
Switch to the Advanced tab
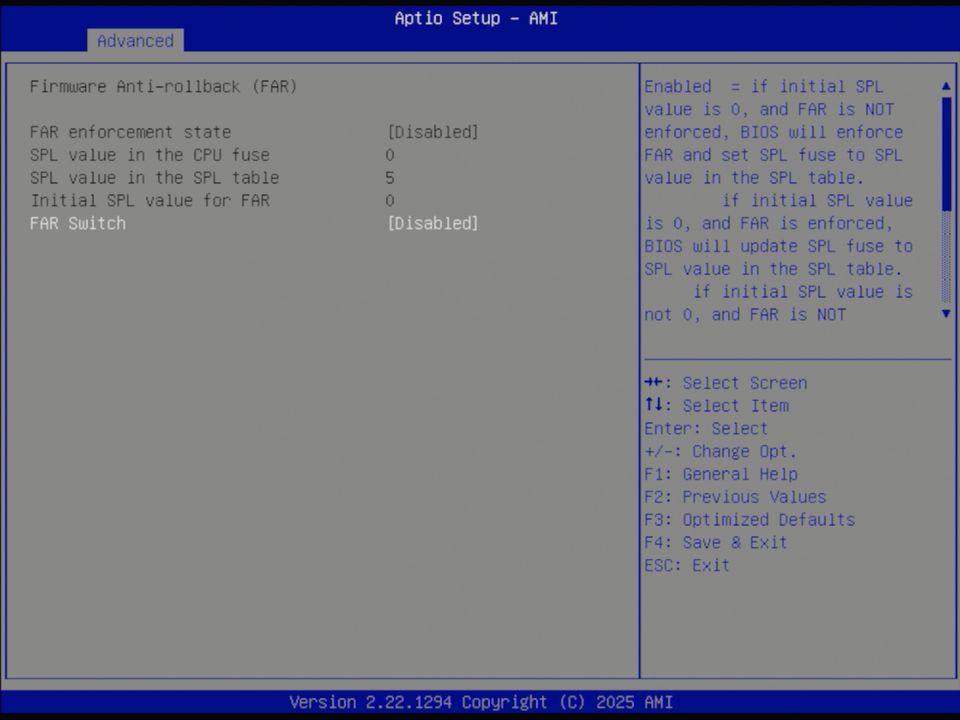click(x=135, y=41)
